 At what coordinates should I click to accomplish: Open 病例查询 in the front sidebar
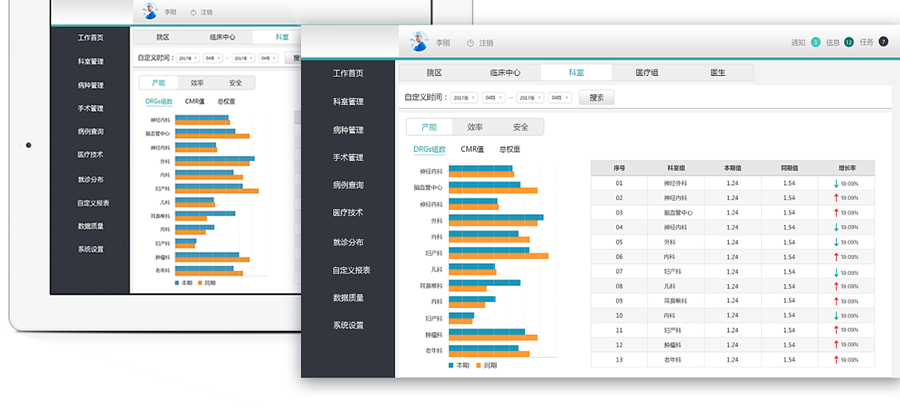click(348, 185)
